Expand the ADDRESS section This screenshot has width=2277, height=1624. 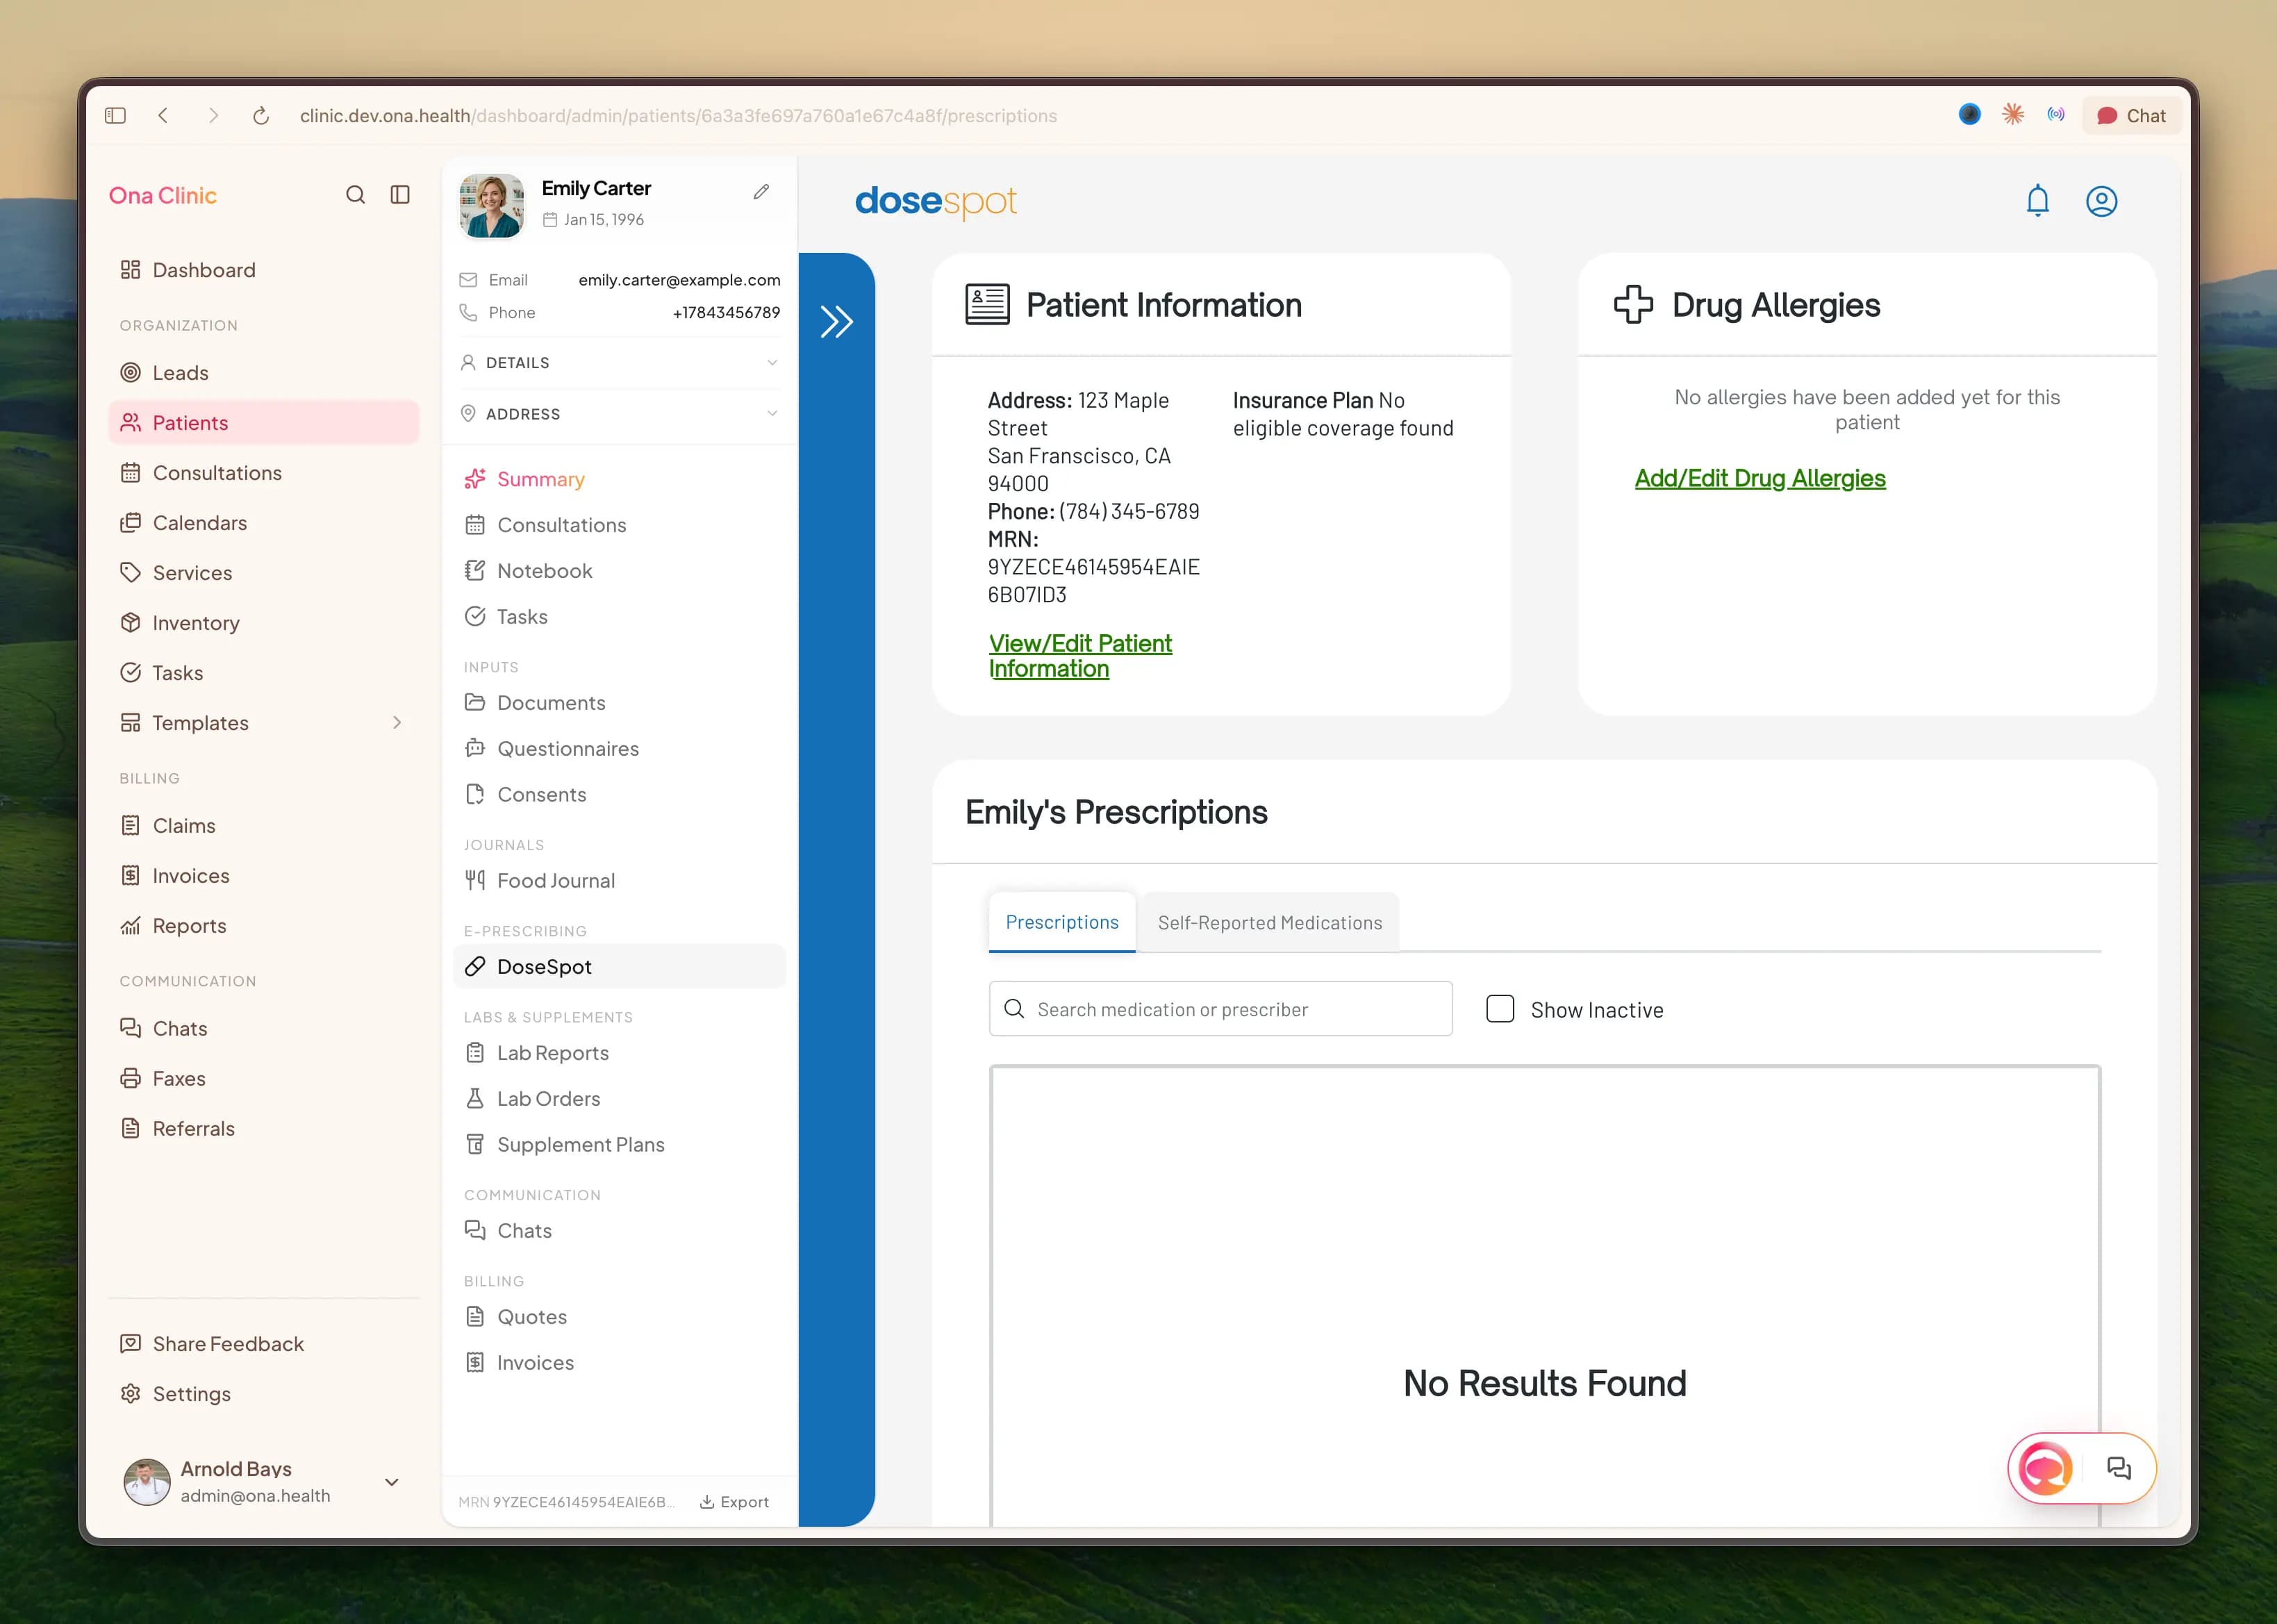619,414
